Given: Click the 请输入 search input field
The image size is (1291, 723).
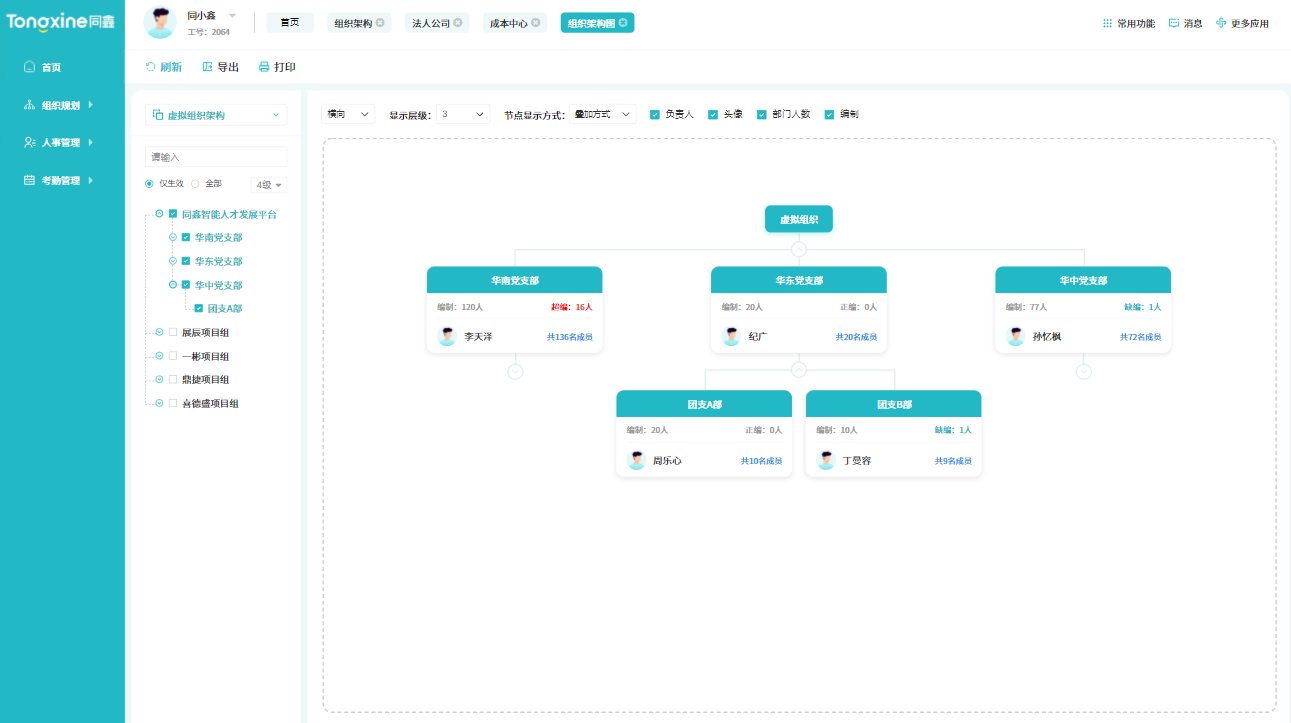Looking at the screenshot, I should click(215, 156).
